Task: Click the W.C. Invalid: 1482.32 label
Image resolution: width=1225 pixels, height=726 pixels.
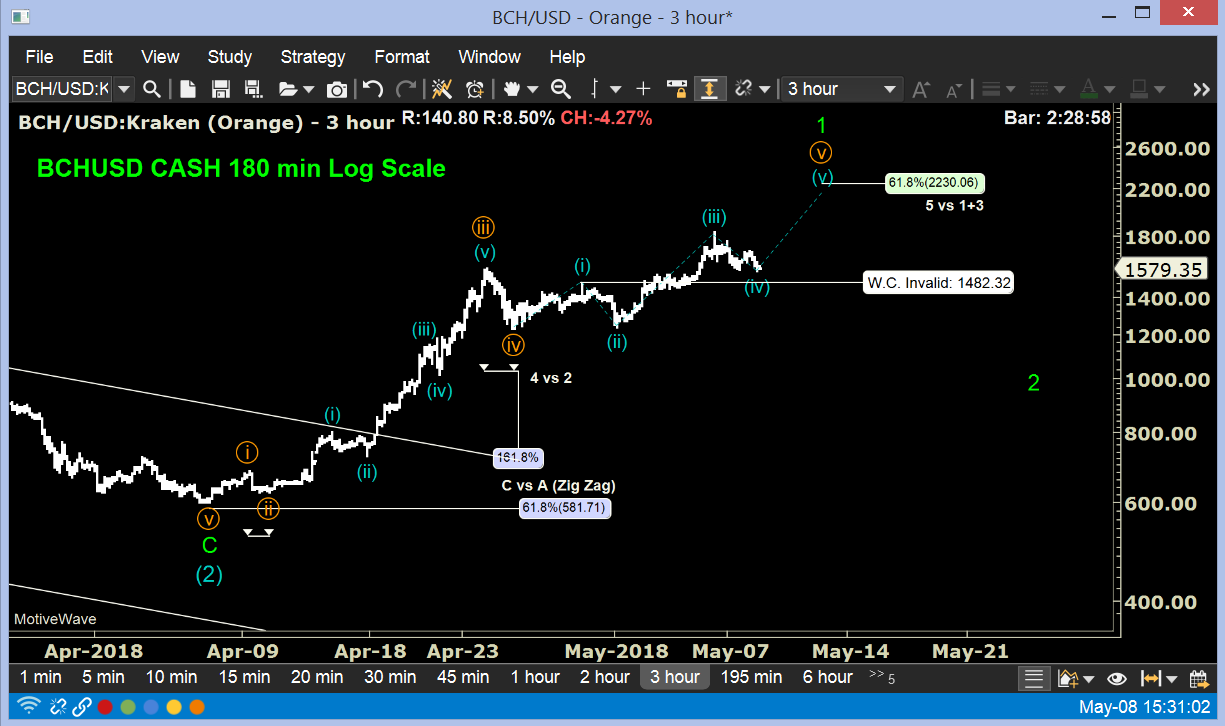Action: tap(937, 282)
